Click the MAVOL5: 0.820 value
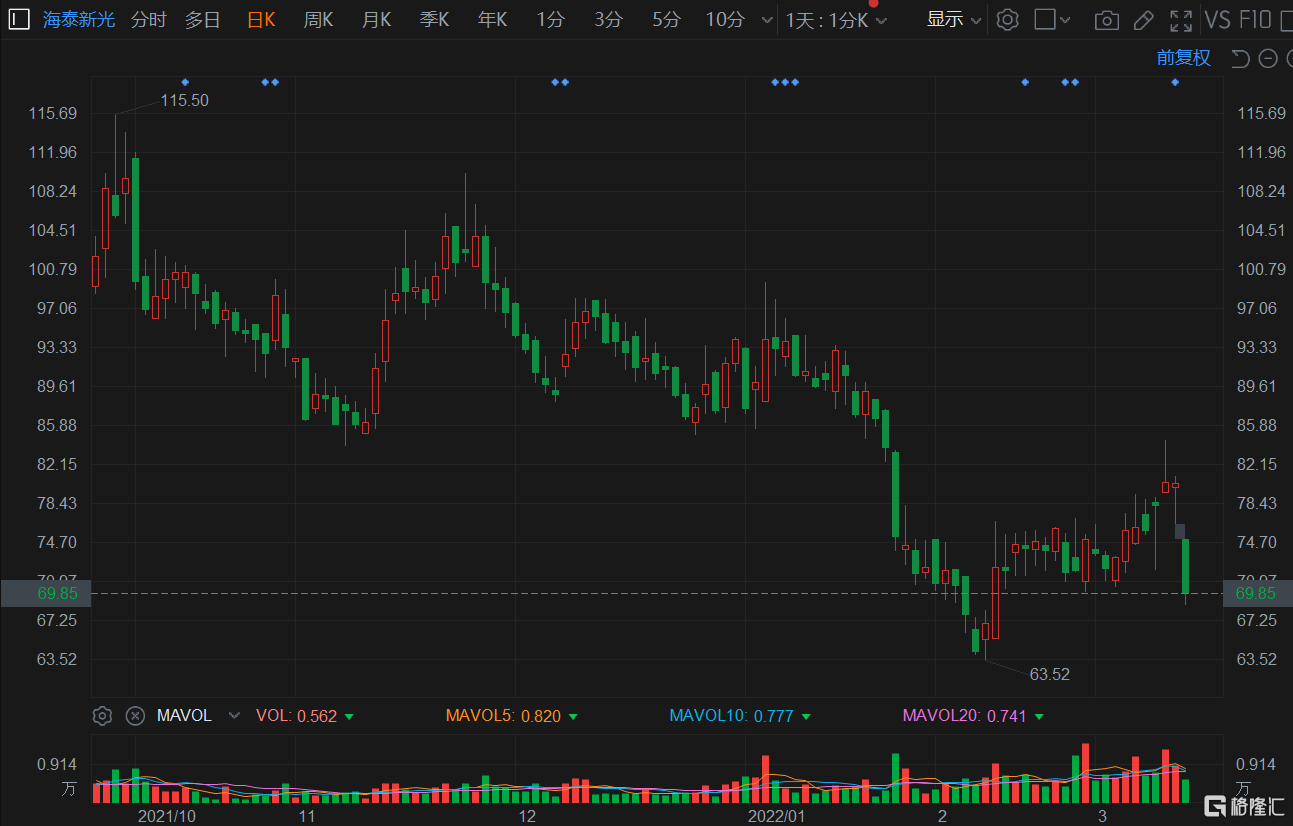The height and width of the screenshot is (826, 1293). tap(503, 716)
